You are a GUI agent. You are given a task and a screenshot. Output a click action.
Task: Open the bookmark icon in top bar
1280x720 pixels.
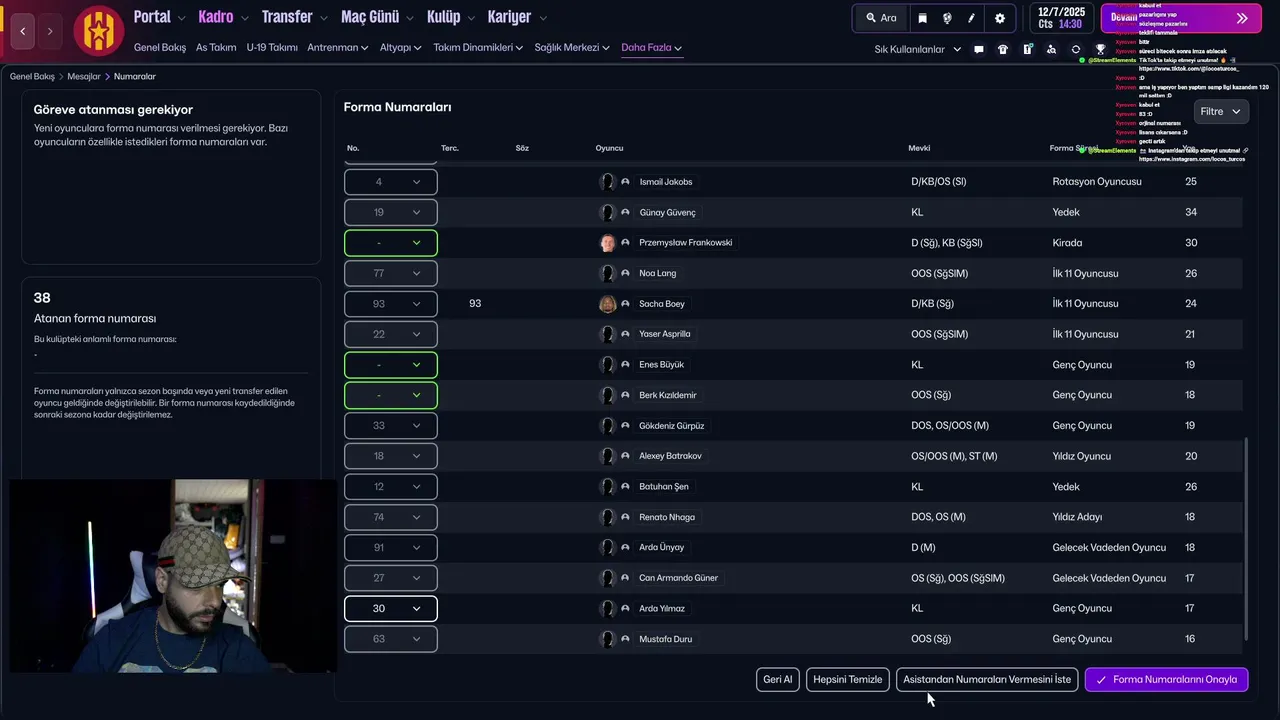[922, 18]
